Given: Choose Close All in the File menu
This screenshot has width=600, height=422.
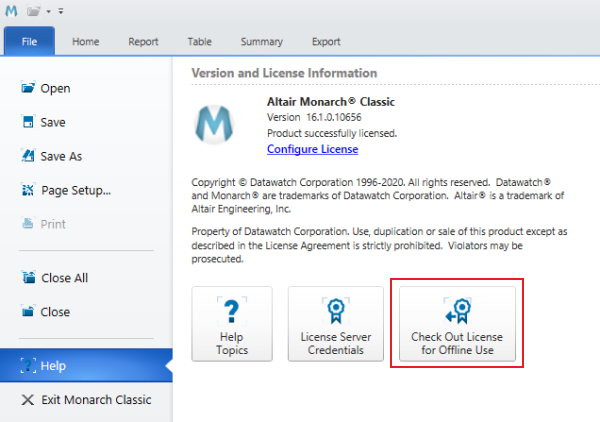Looking at the screenshot, I should 86,278.
